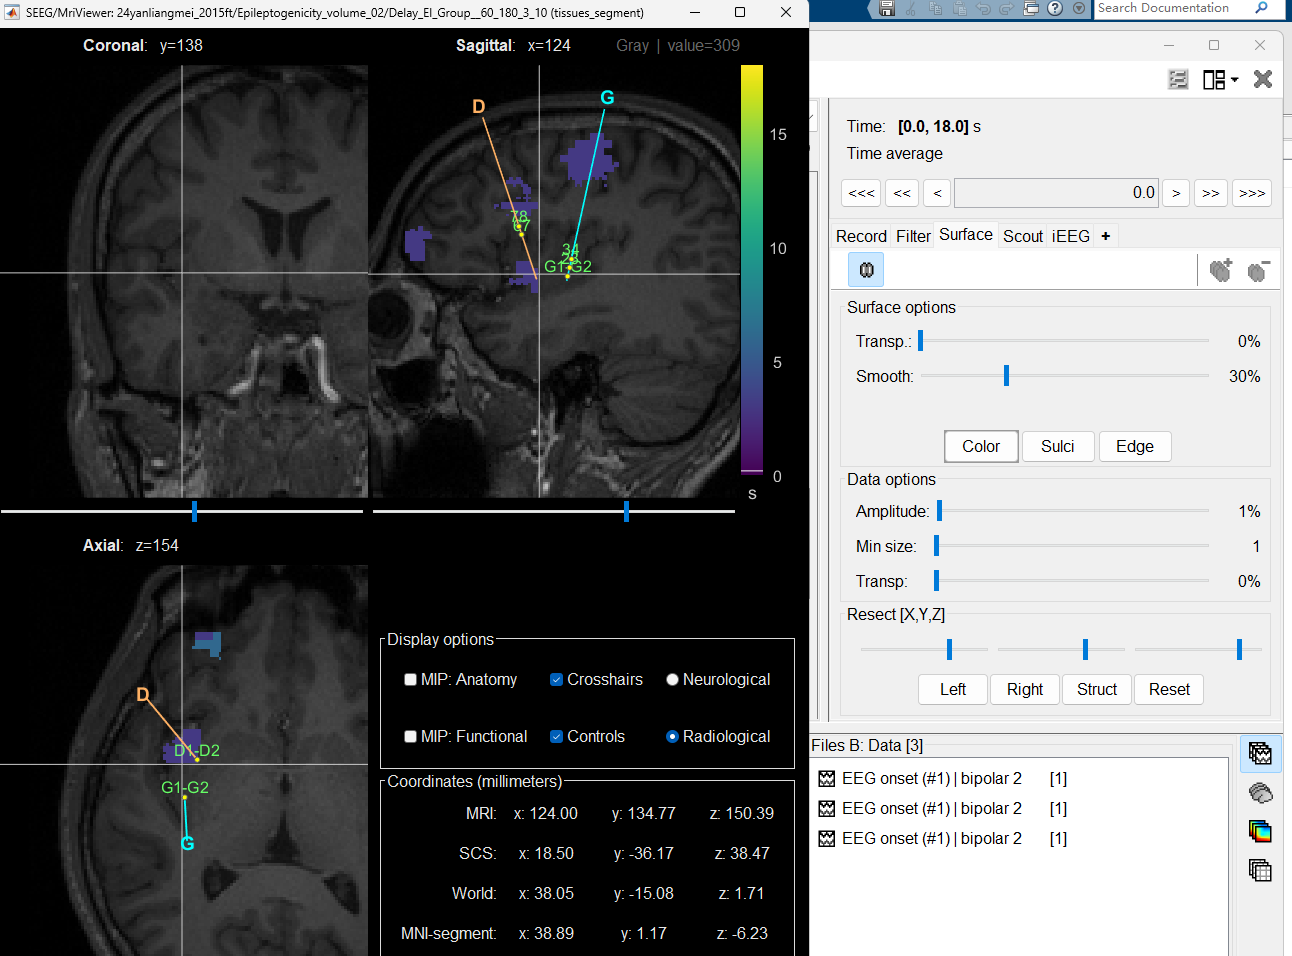
Task: Click the MATLAB redo arrow icon
Action: [x=1007, y=8]
